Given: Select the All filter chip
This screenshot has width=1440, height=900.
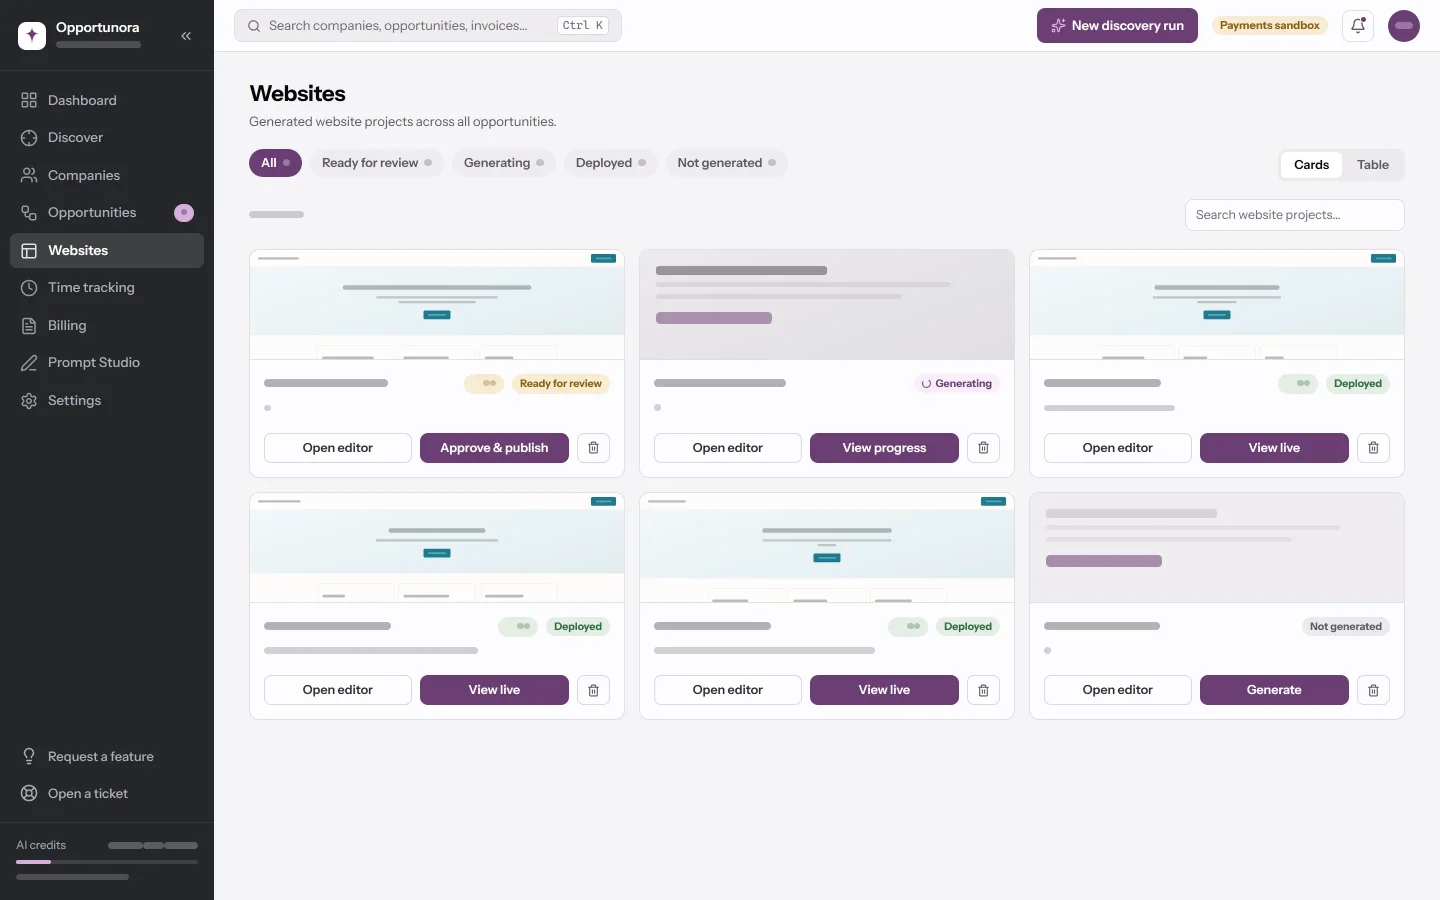Looking at the screenshot, I should (275, 163).
